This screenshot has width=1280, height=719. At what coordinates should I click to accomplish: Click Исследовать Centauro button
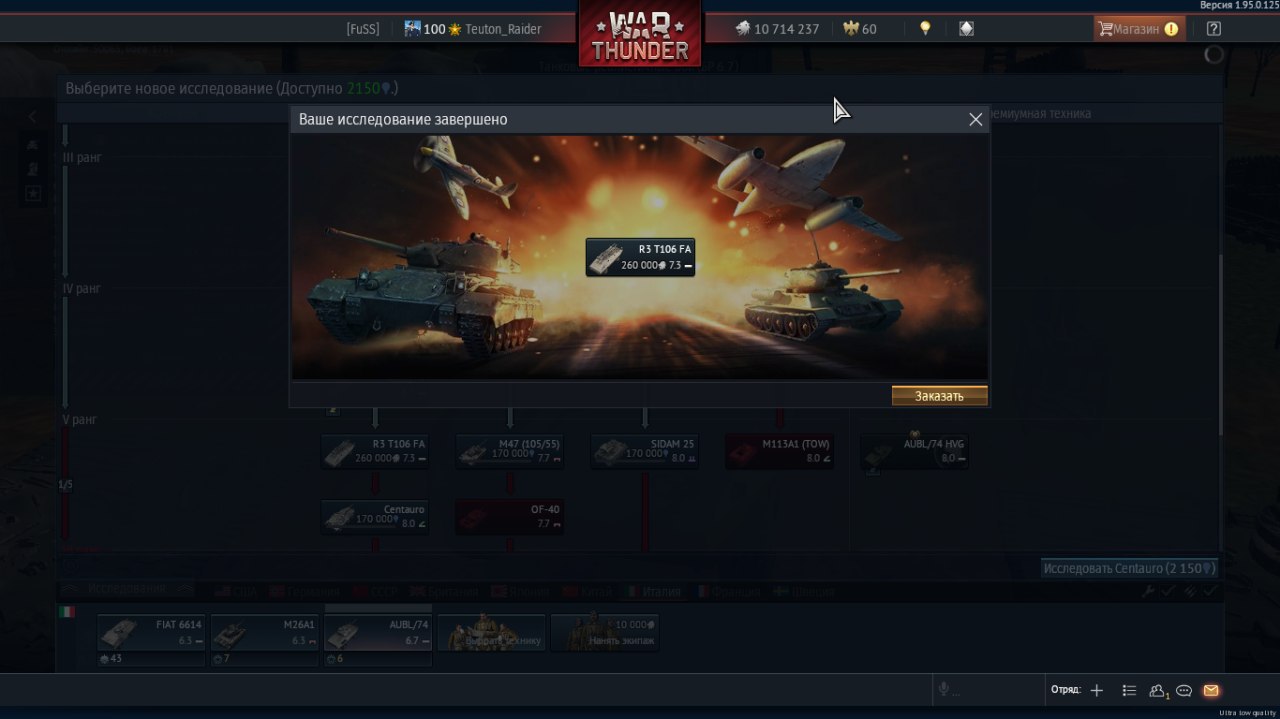[x=1129, y=568]
